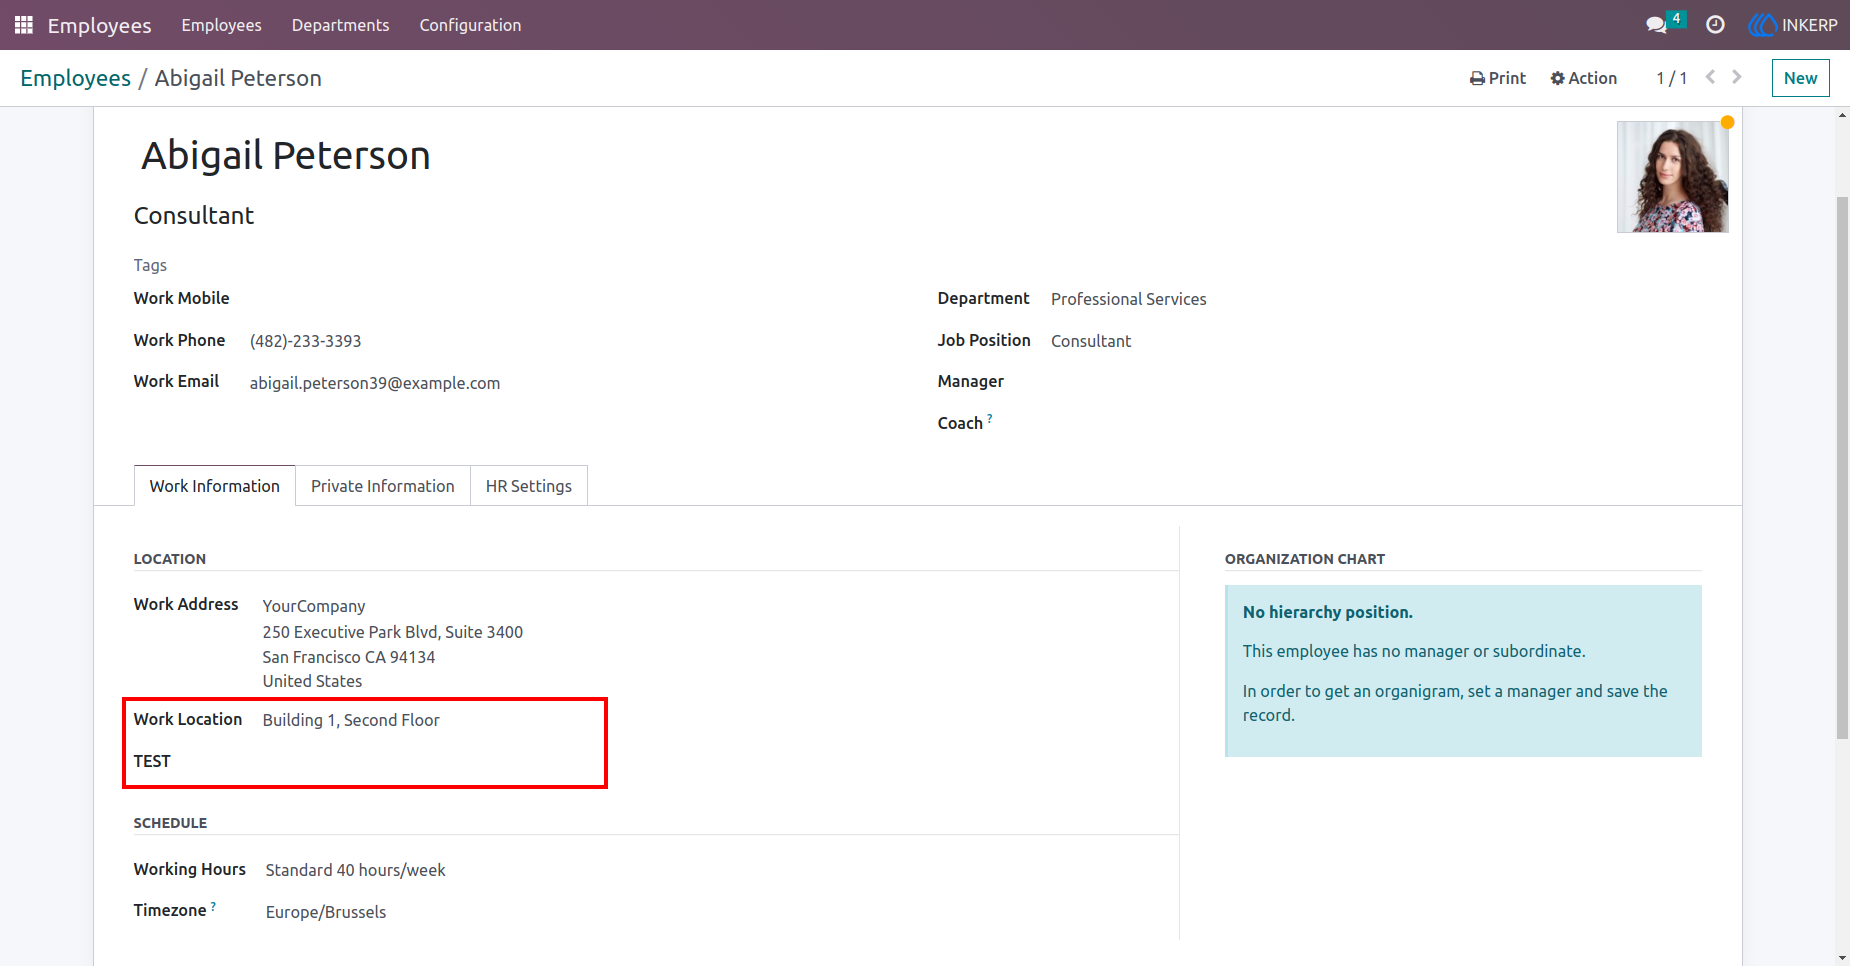Click the Tags field
The width and height of the screenshot is (1850, 966).
point(150,265)
